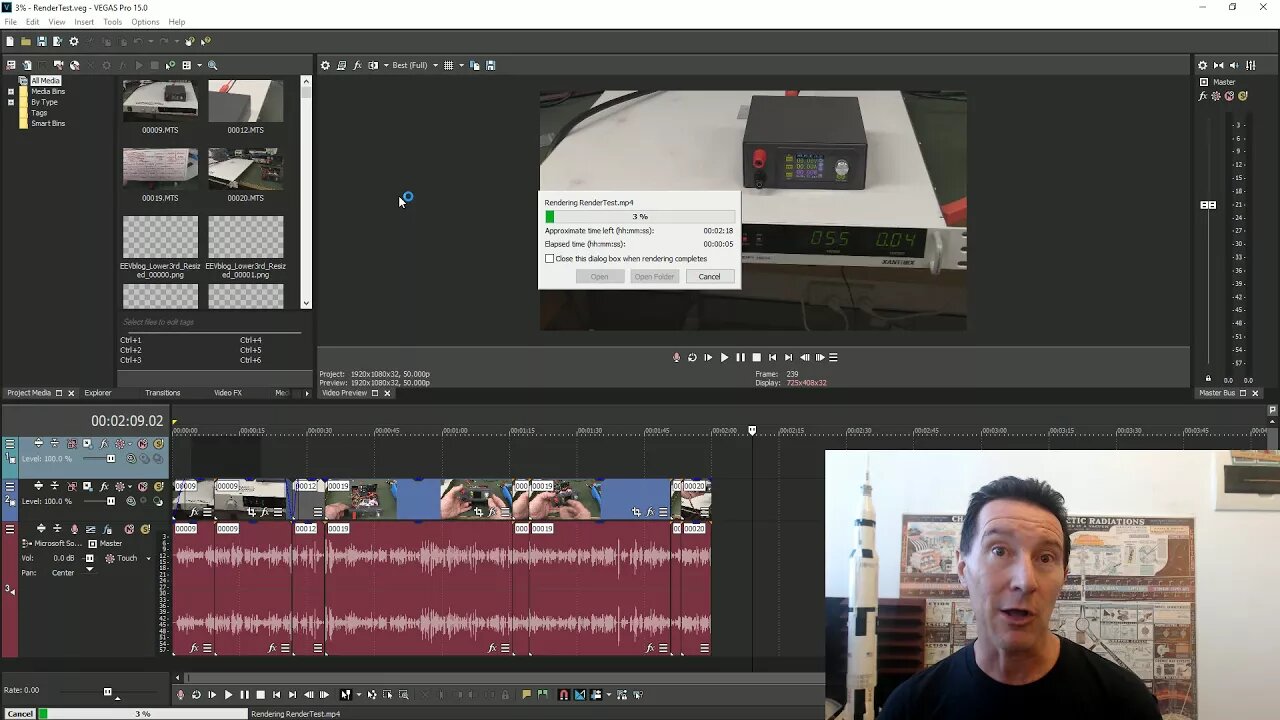
Task: Open Video Preview project properties gear
Action: pyautogui.click(x=325, y=65)
